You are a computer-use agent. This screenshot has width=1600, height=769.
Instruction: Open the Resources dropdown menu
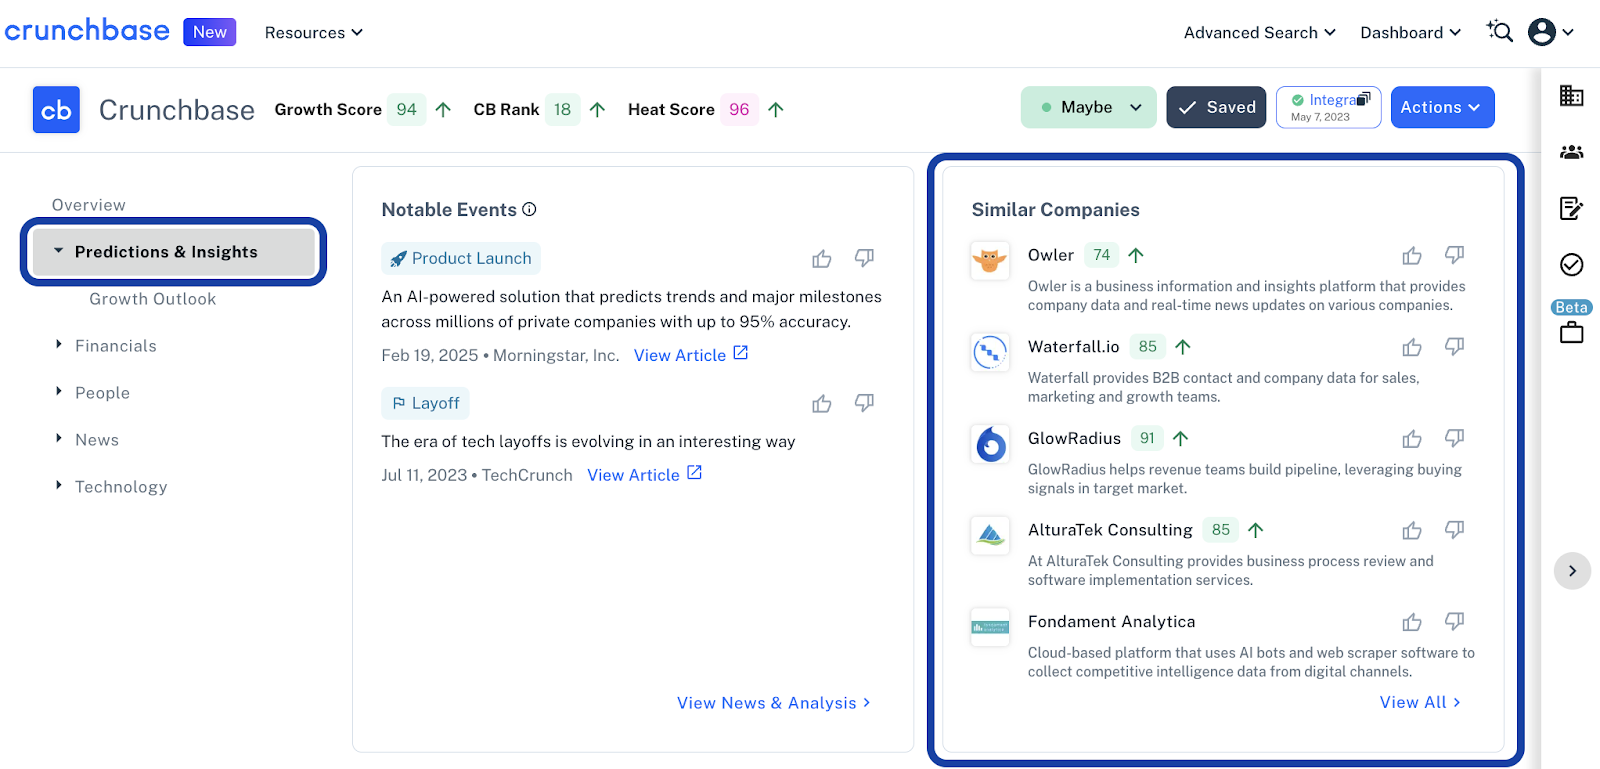click(x=313, y=33)
